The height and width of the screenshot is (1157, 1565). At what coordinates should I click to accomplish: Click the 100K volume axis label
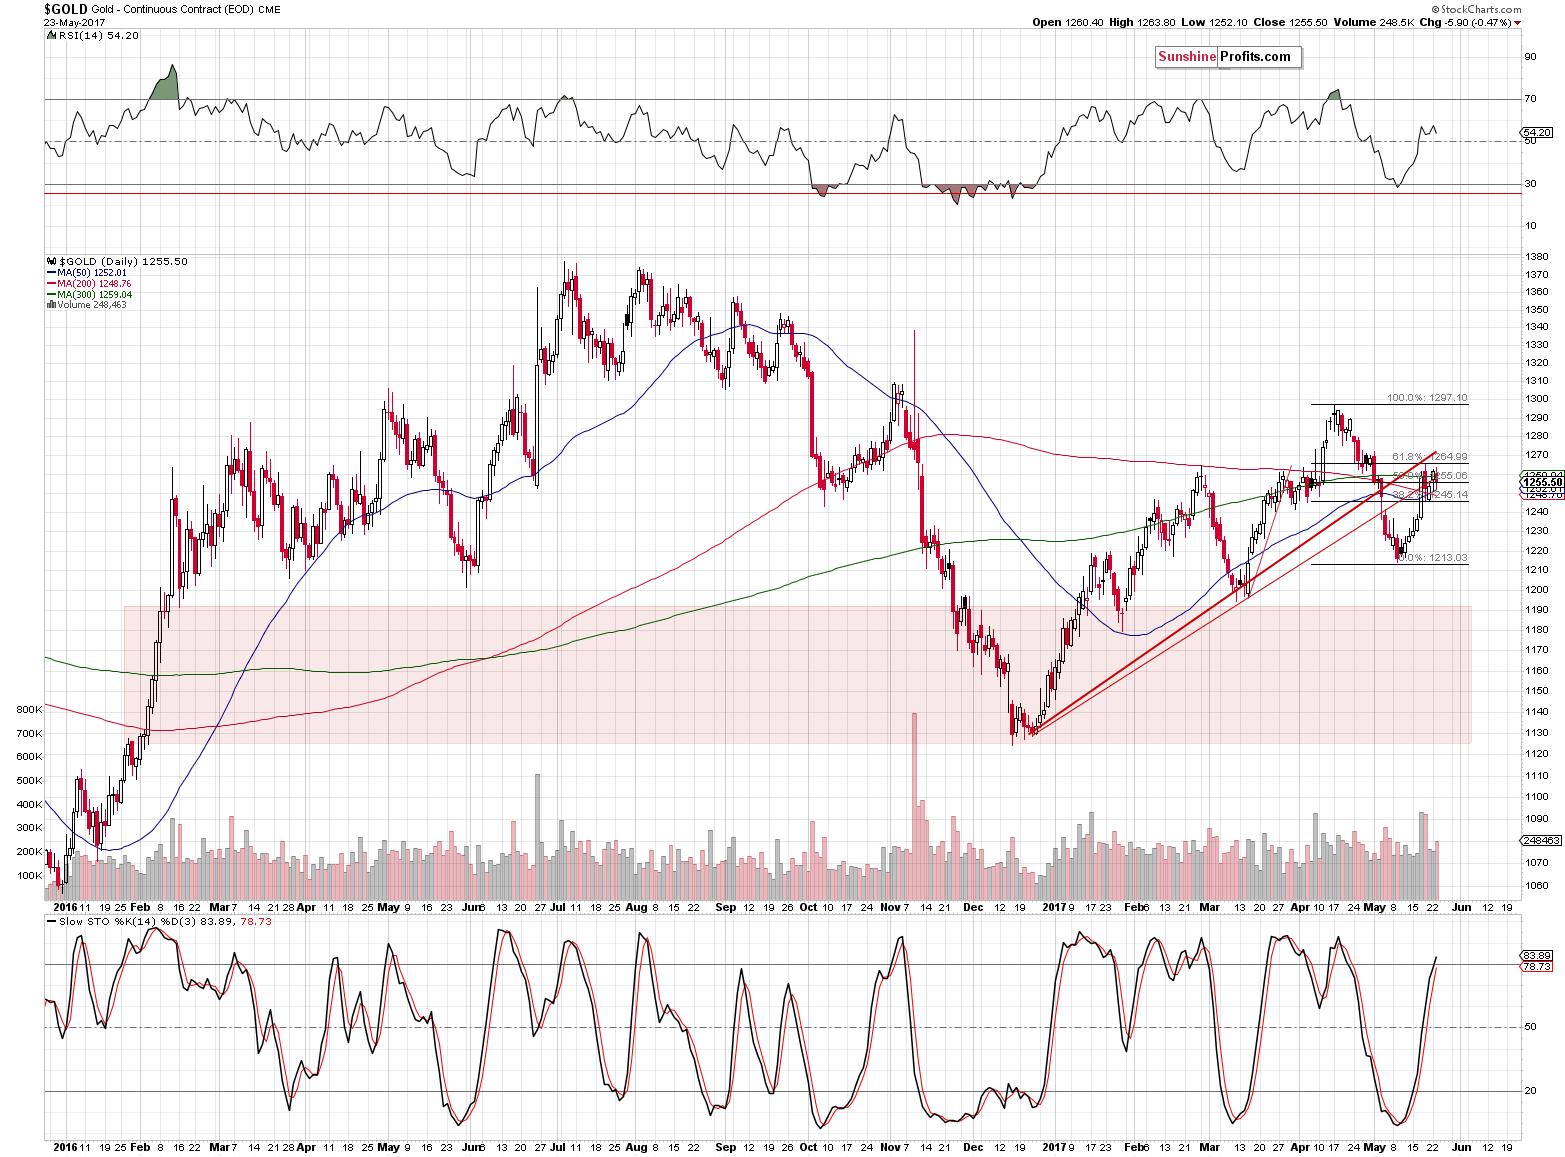click(30, 875)
